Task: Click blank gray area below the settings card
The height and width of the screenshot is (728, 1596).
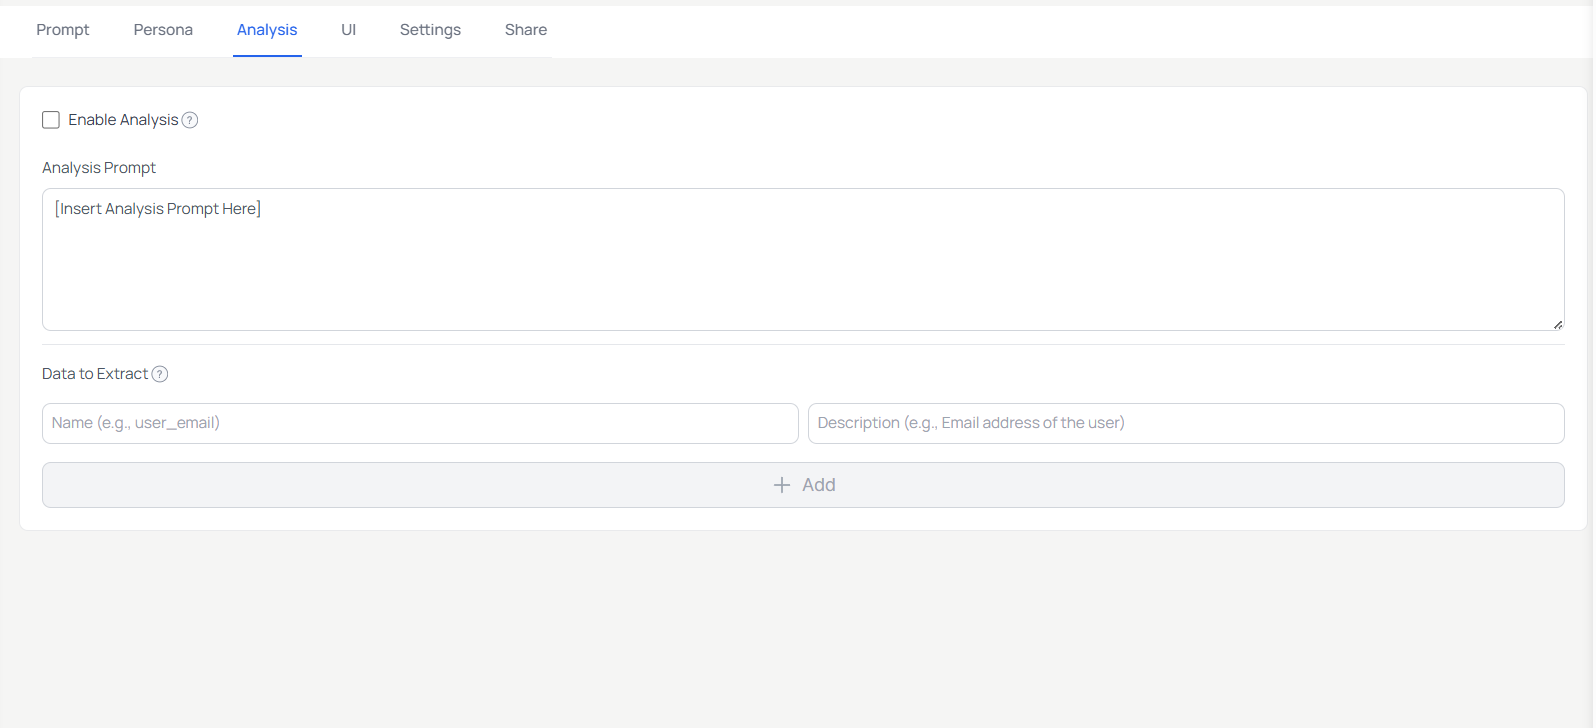Action: (800, 630)
